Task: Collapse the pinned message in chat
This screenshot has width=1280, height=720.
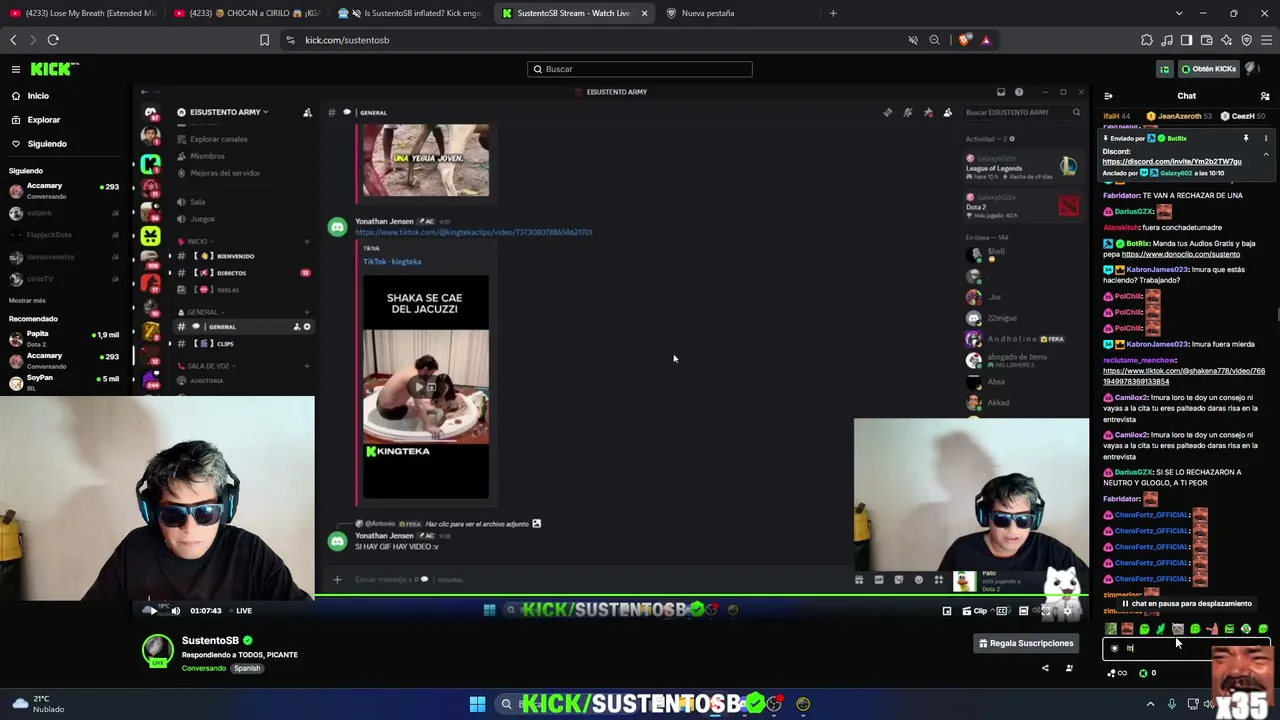Action: [x=1266, y=155]
